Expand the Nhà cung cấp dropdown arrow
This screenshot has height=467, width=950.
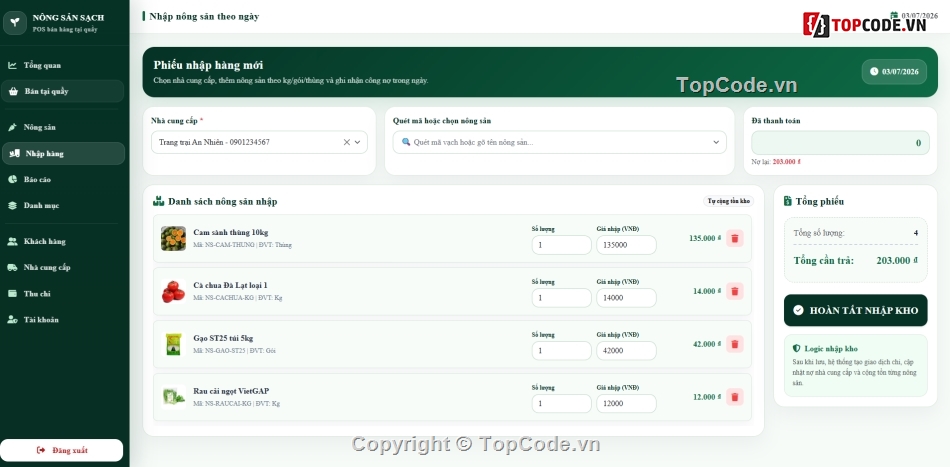[357, 142]
